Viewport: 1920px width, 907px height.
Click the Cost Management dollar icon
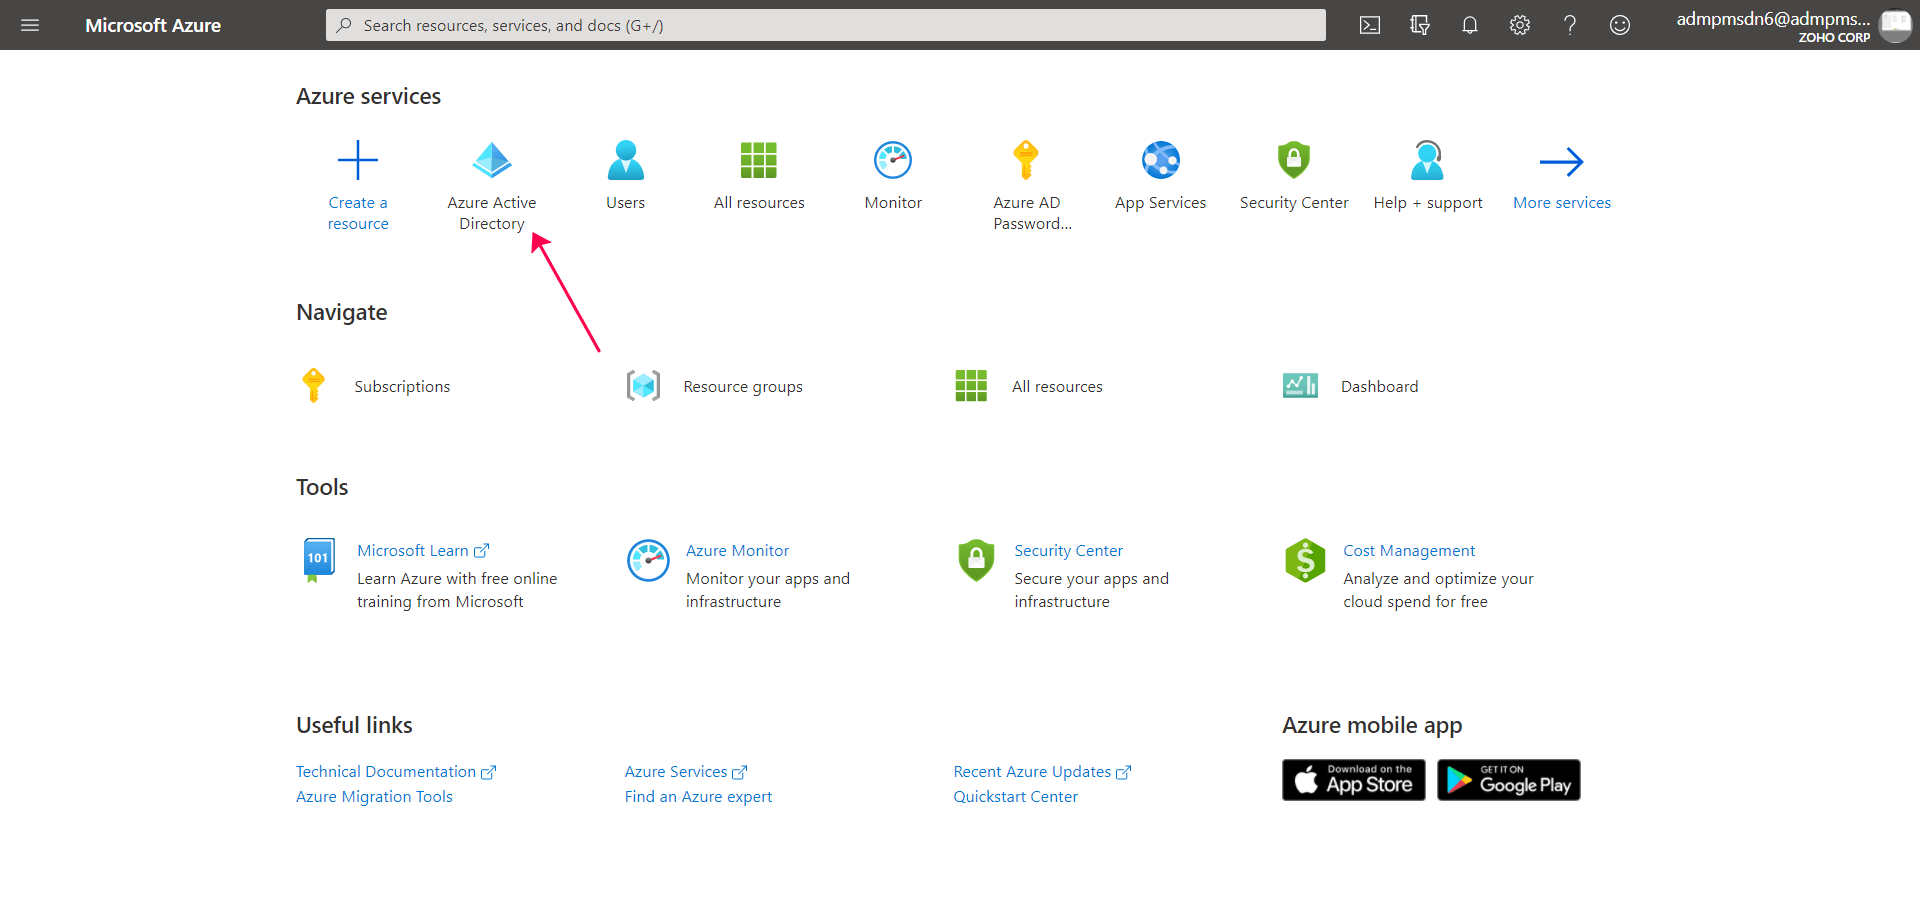pos(1305,560)
